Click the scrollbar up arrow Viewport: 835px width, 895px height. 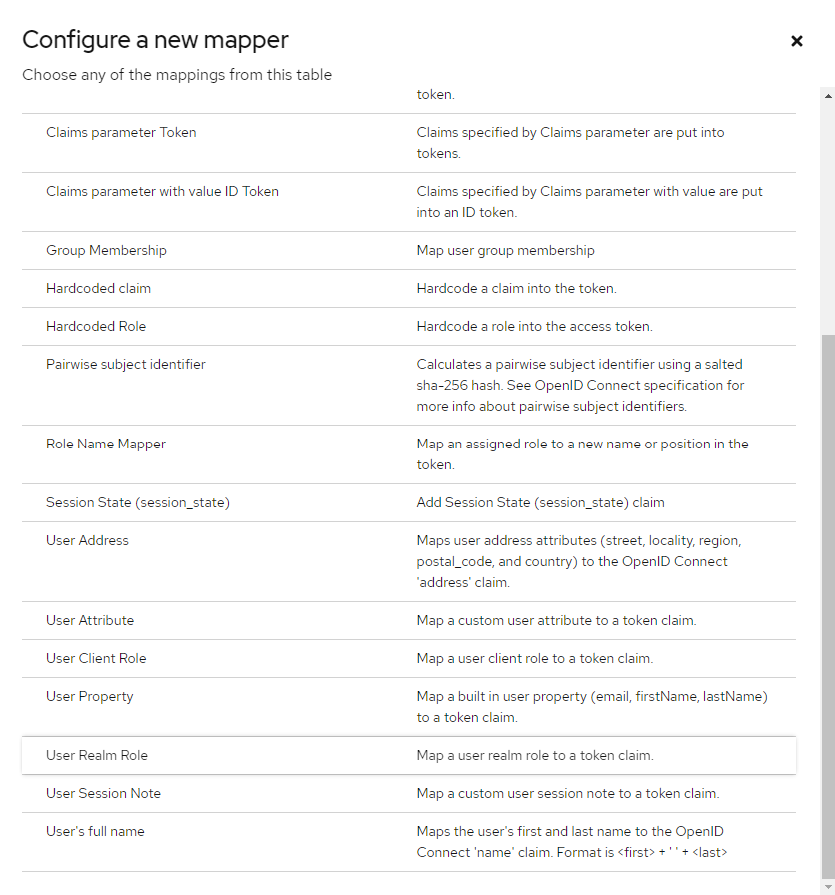coord(827,95)
